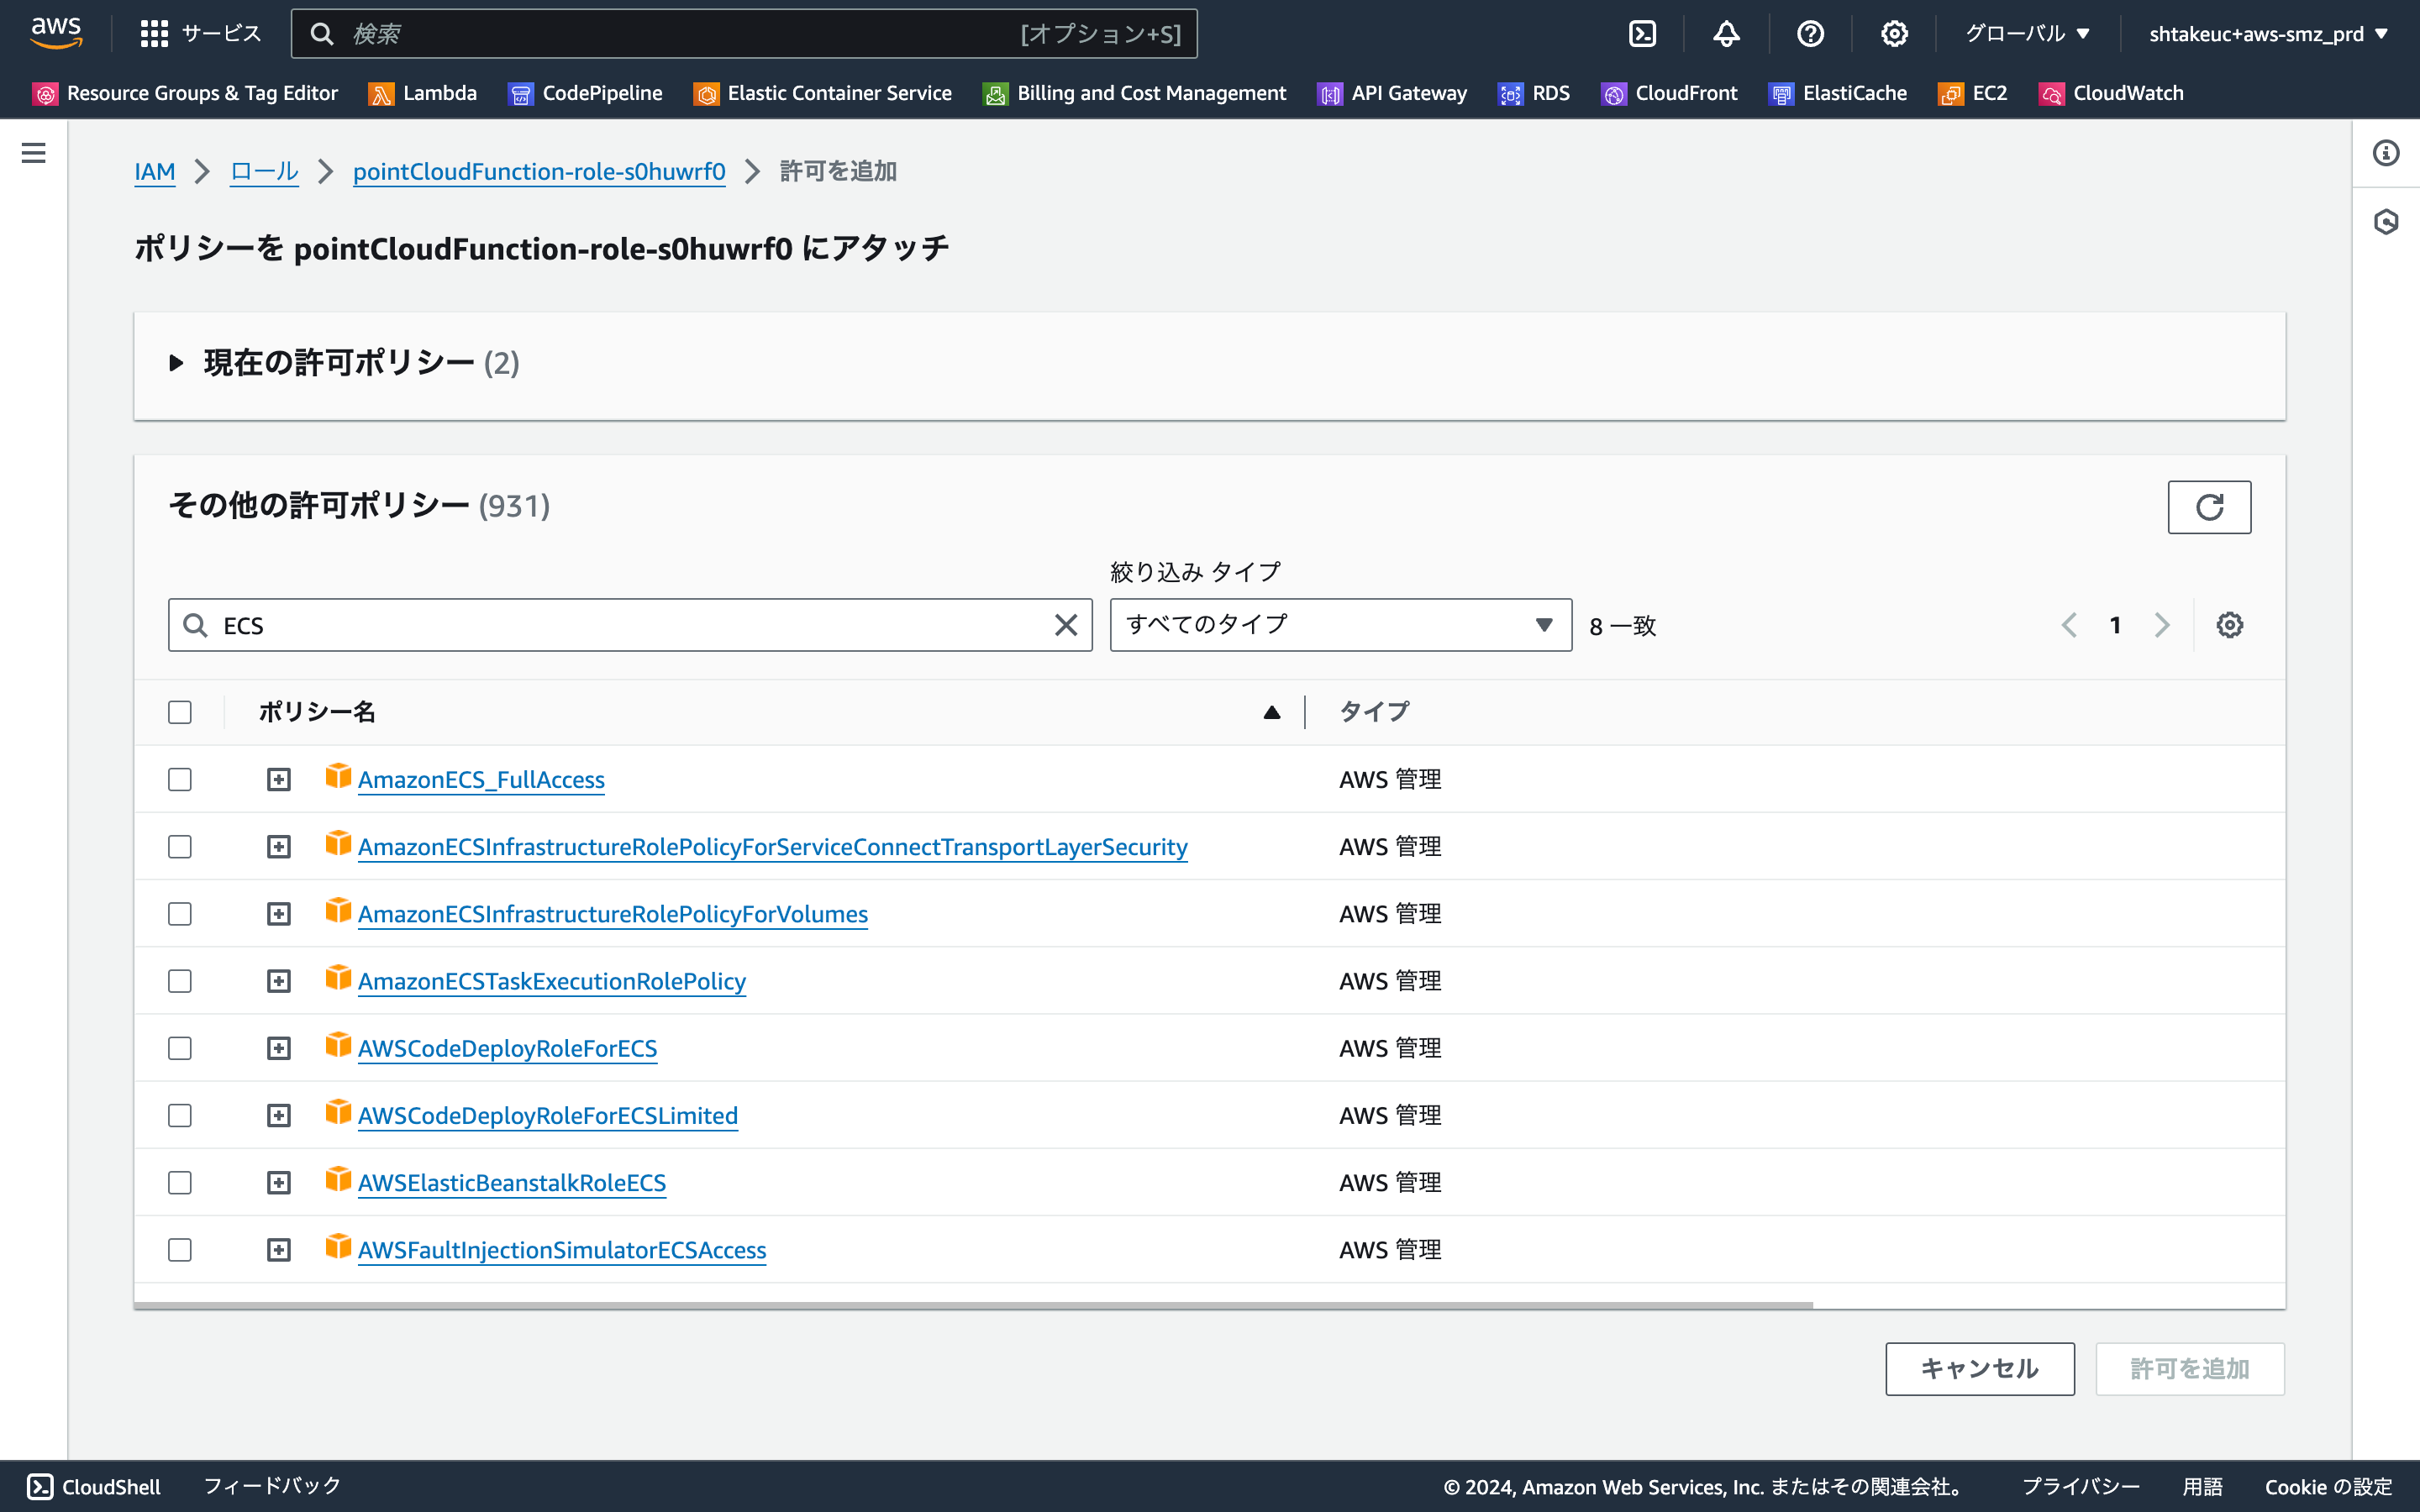
Task: Check AWSElasticBeanstalkRoleECS checkbox
Action: point(180,1183)
